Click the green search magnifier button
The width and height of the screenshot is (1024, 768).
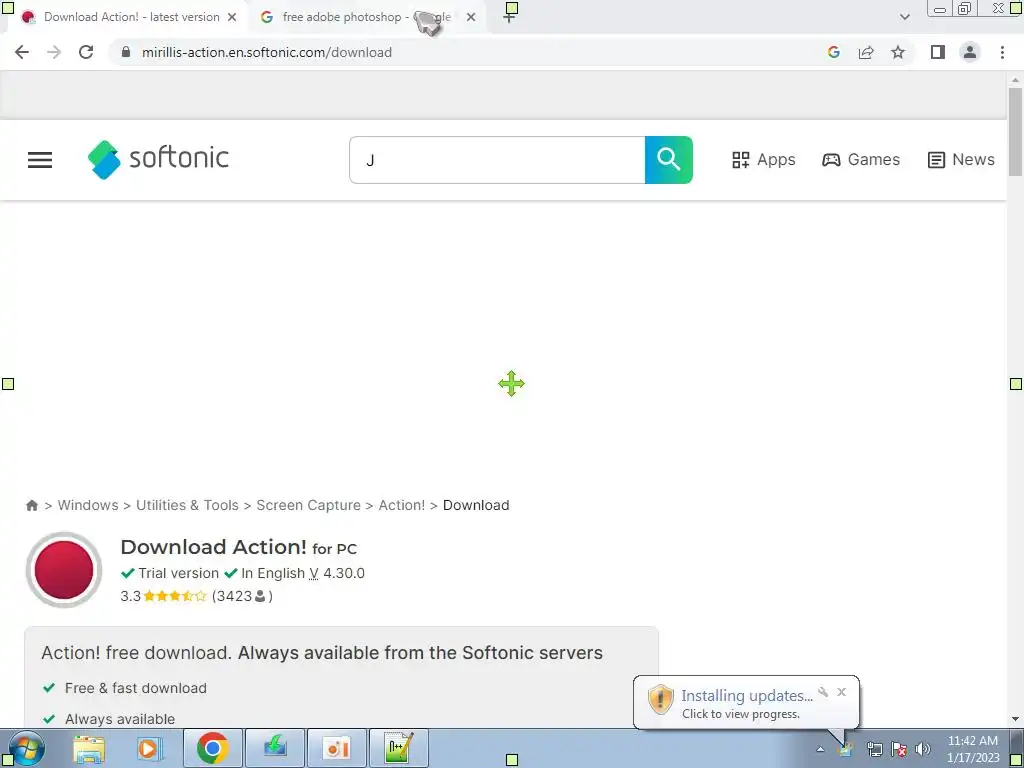(x=669, y=160)
